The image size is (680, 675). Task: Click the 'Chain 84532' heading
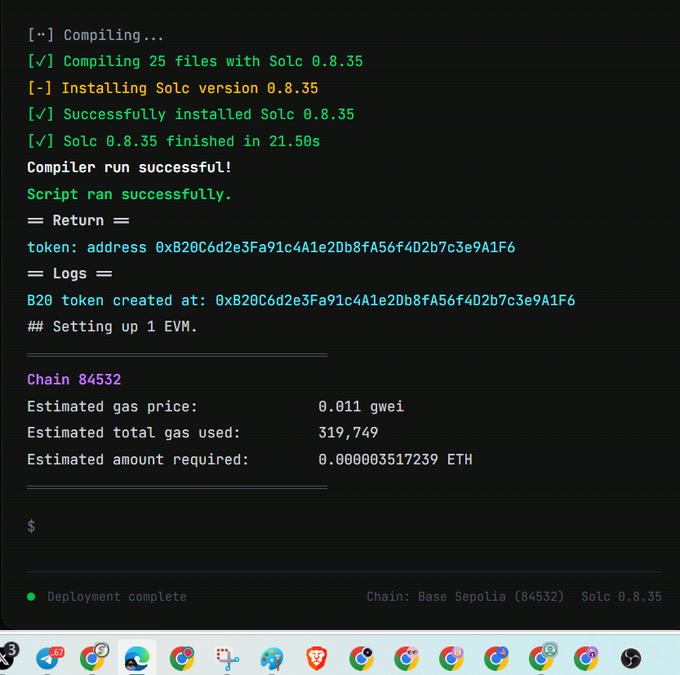[74, 380]
